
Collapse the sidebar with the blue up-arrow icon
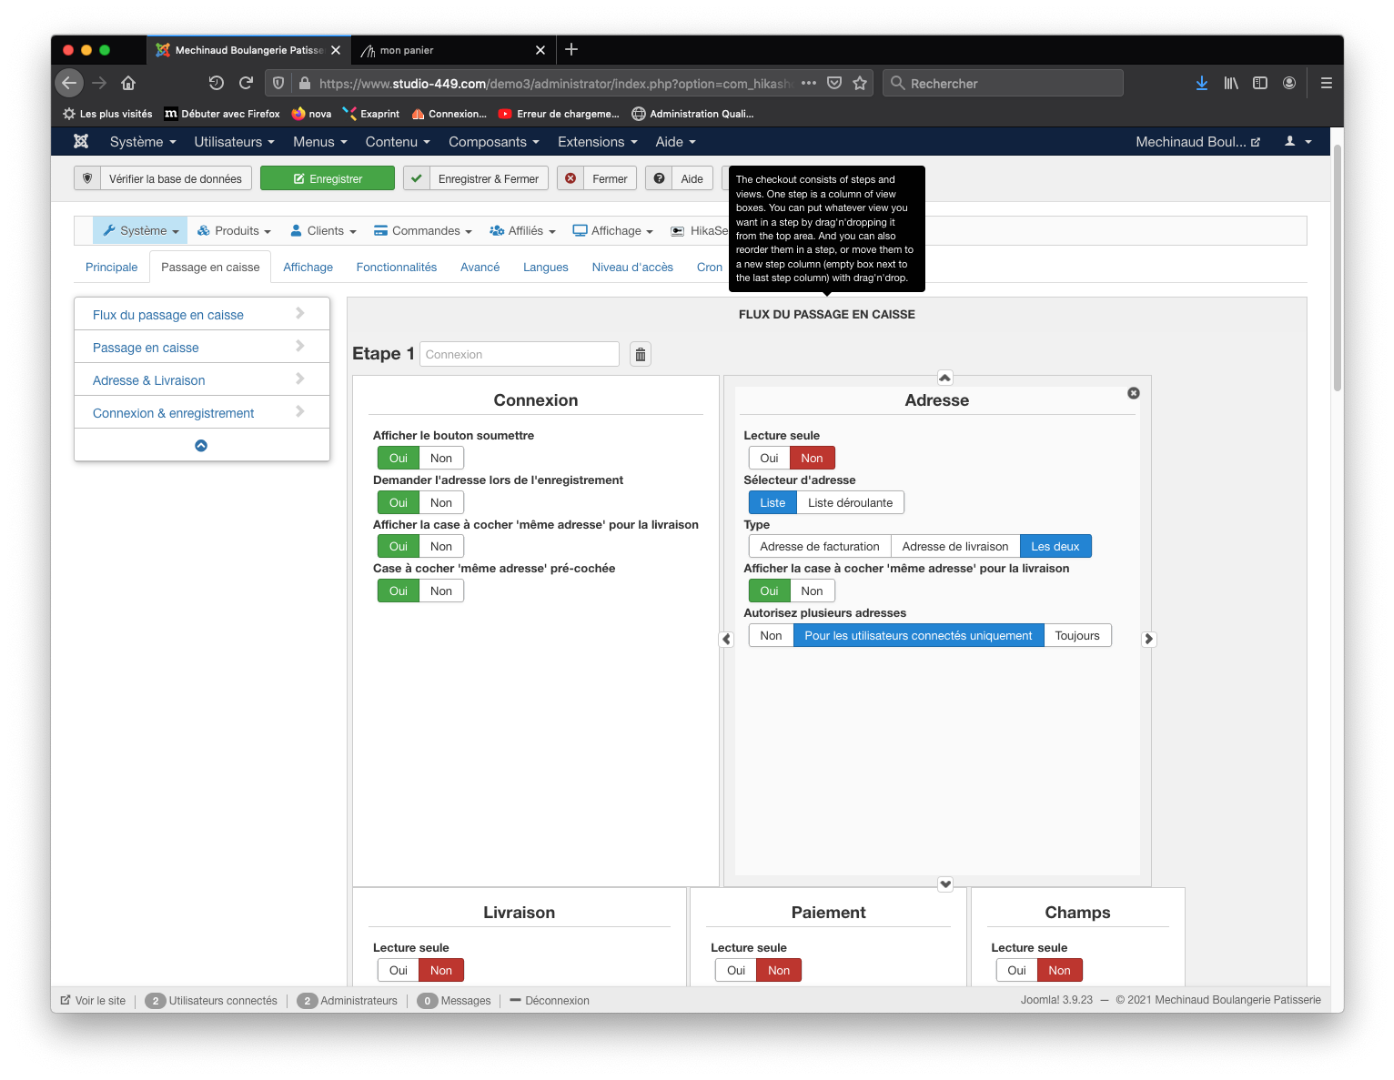(201, 446)
